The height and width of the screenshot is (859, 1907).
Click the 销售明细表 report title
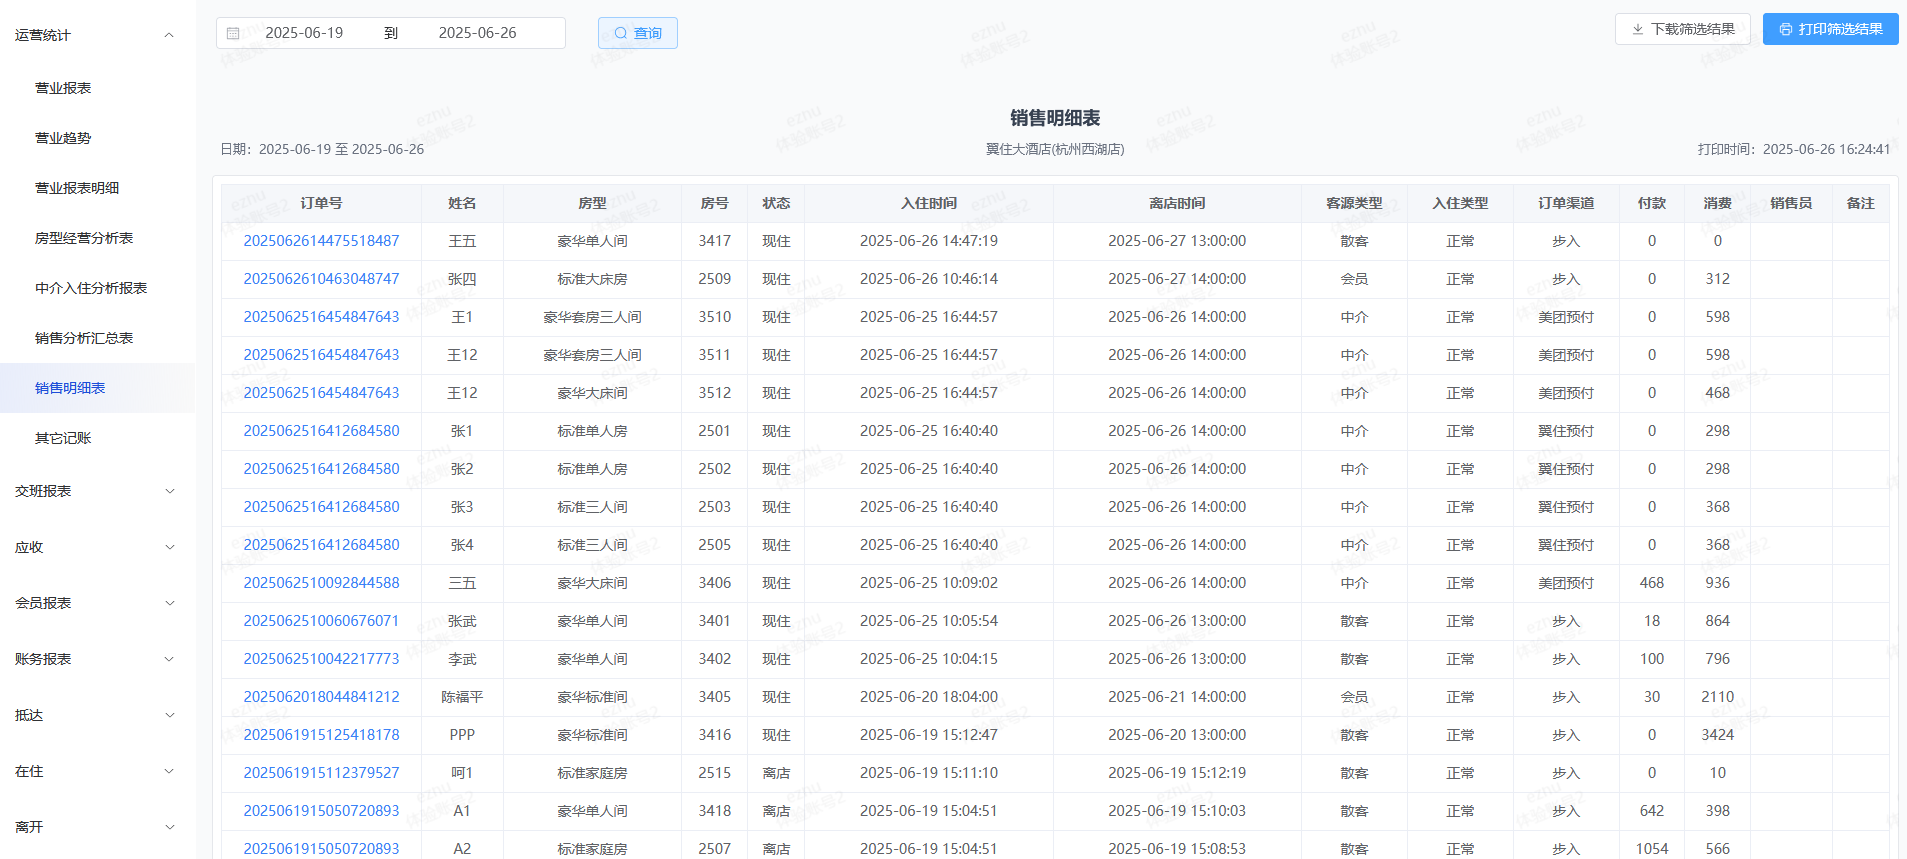coord(1055,118)
